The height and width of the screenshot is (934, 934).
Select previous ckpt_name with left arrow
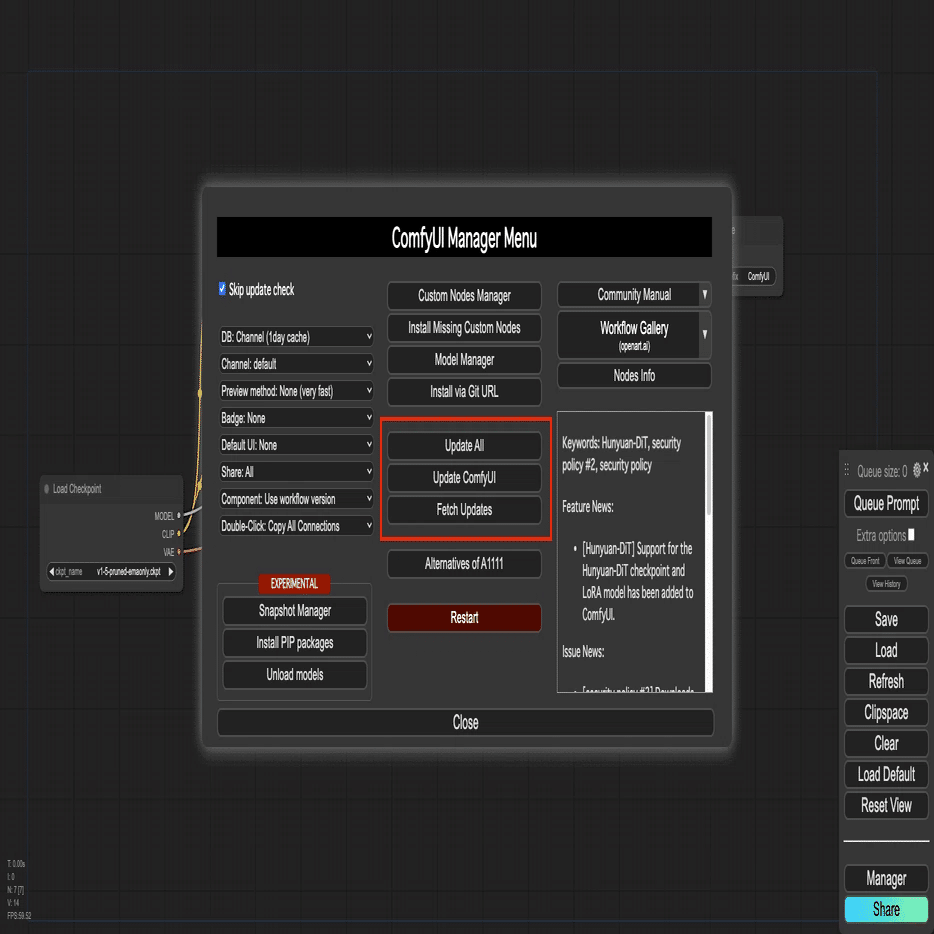(x=51, y=572)
